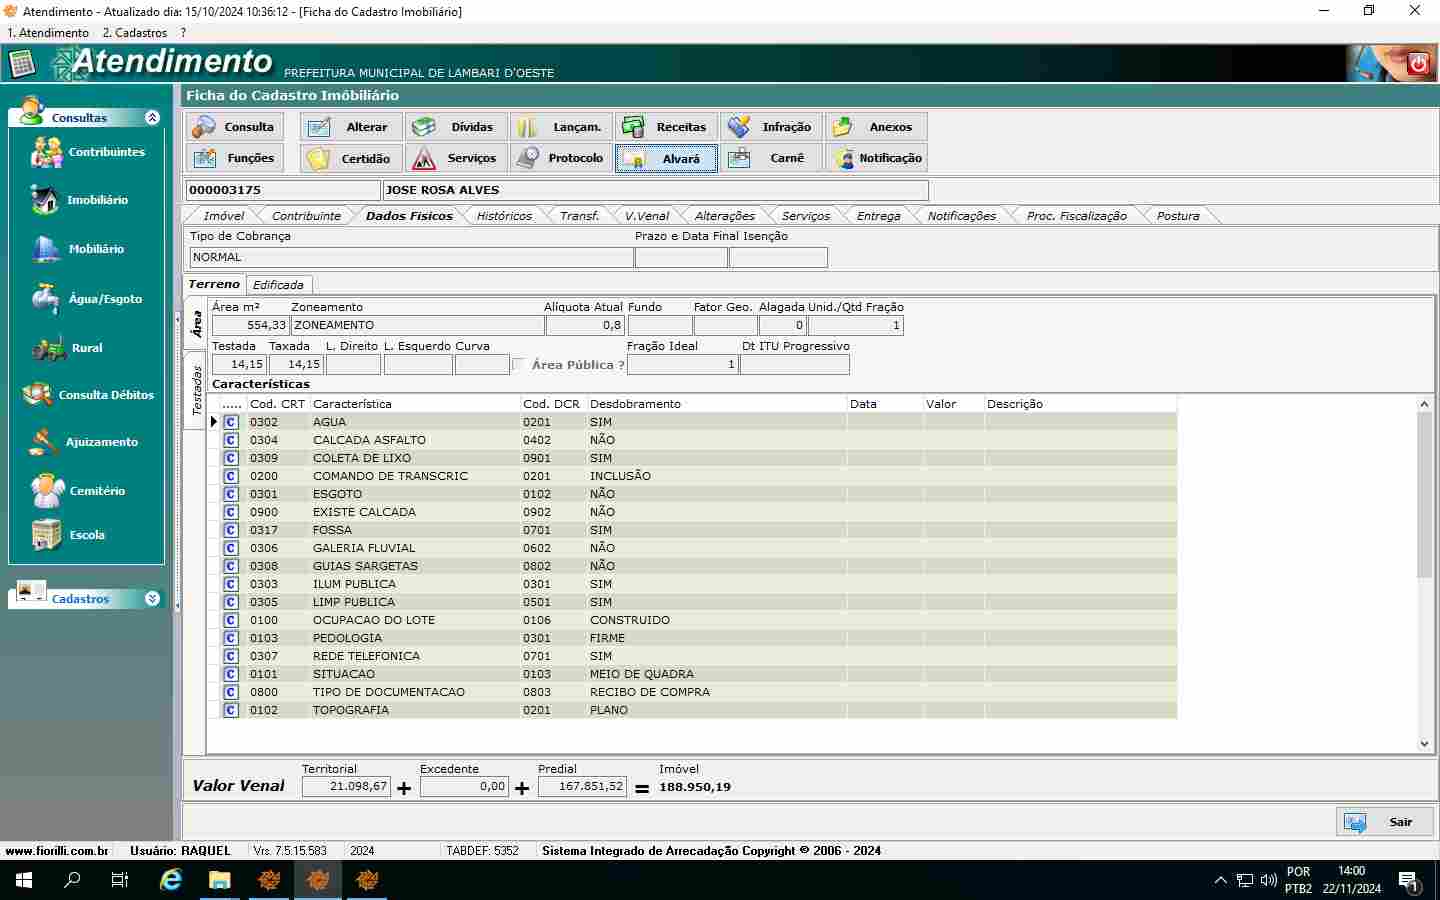
Task: Click the Sair button
Action: coord(1384,822)
